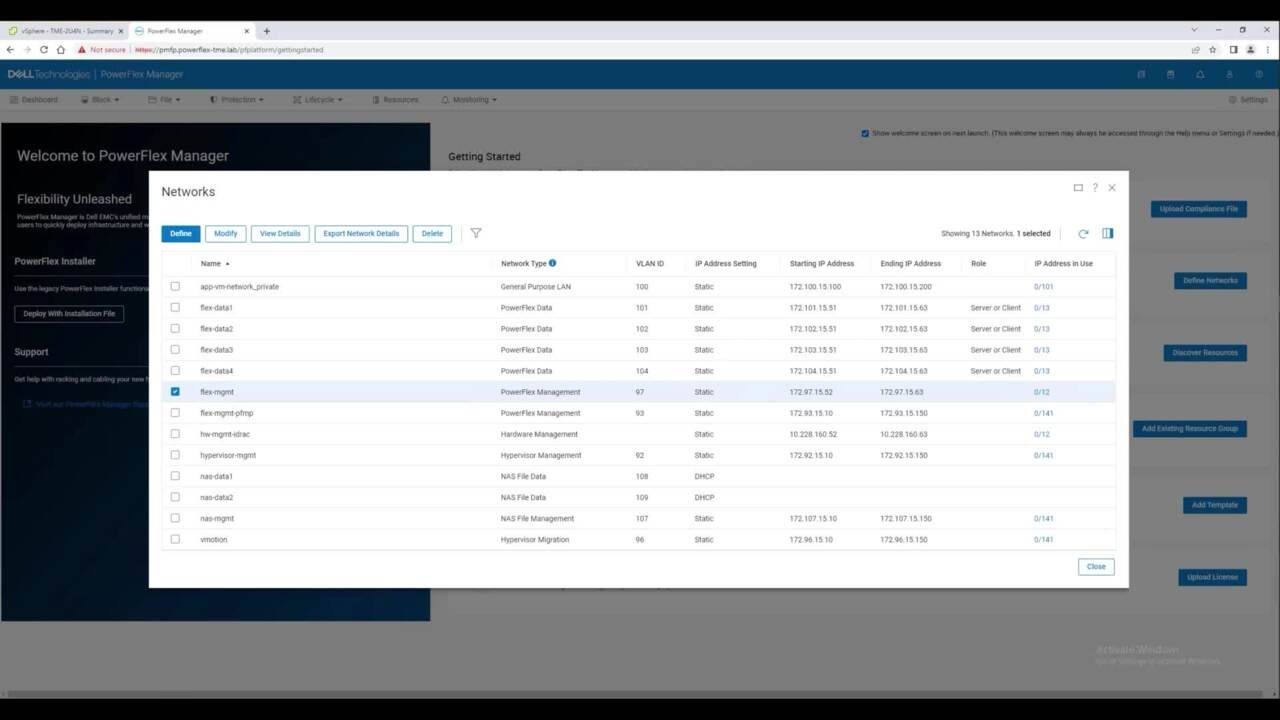Switch to the vSphere TME-204N browser tab
Viewport: 1280px width, 720px height.
67,31
